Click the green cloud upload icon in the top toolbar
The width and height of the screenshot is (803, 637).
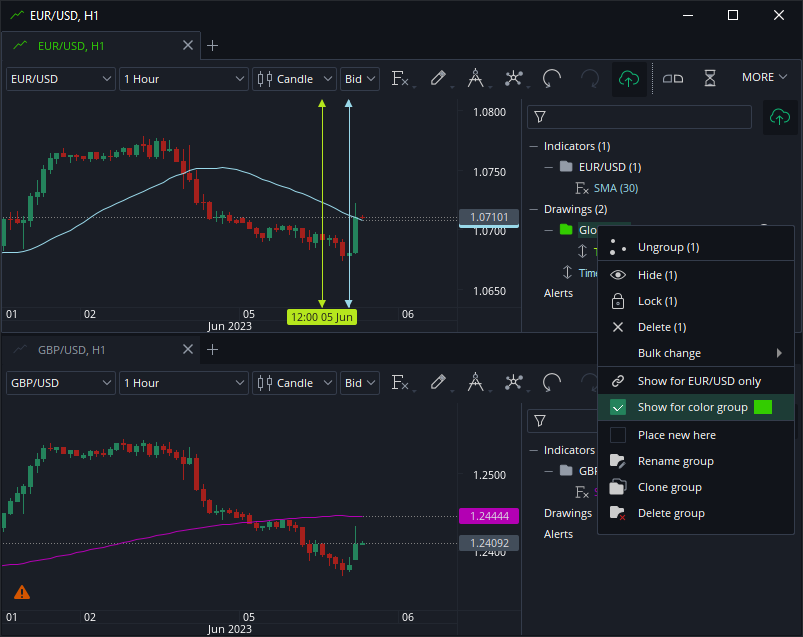(628, 78)
